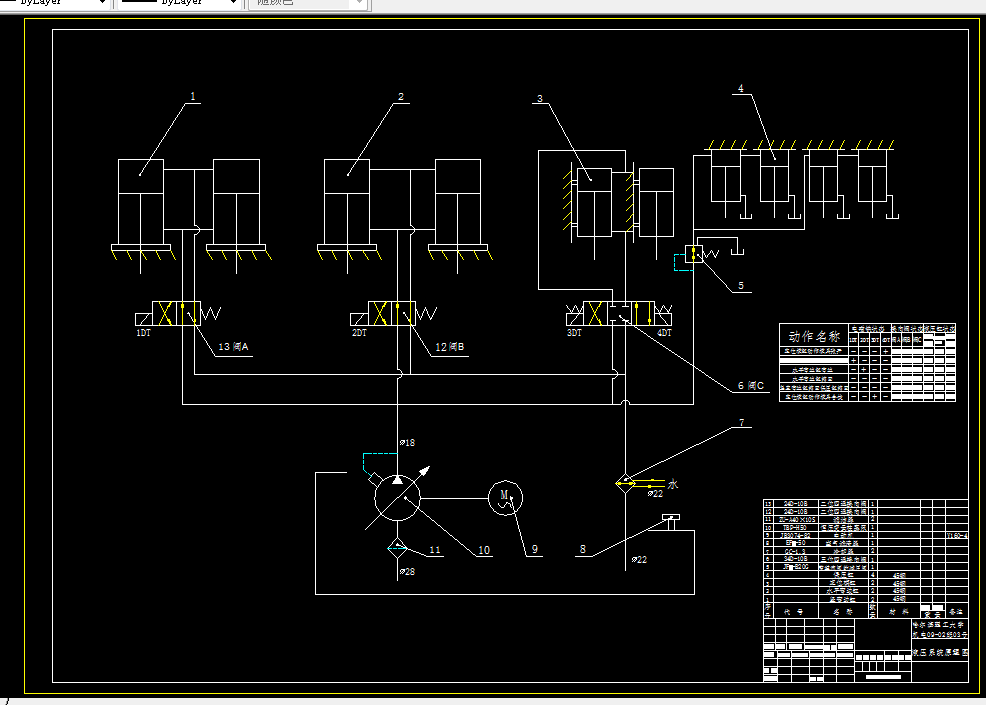
Task: Click callout number 7
Action: [x=741, y=423]
